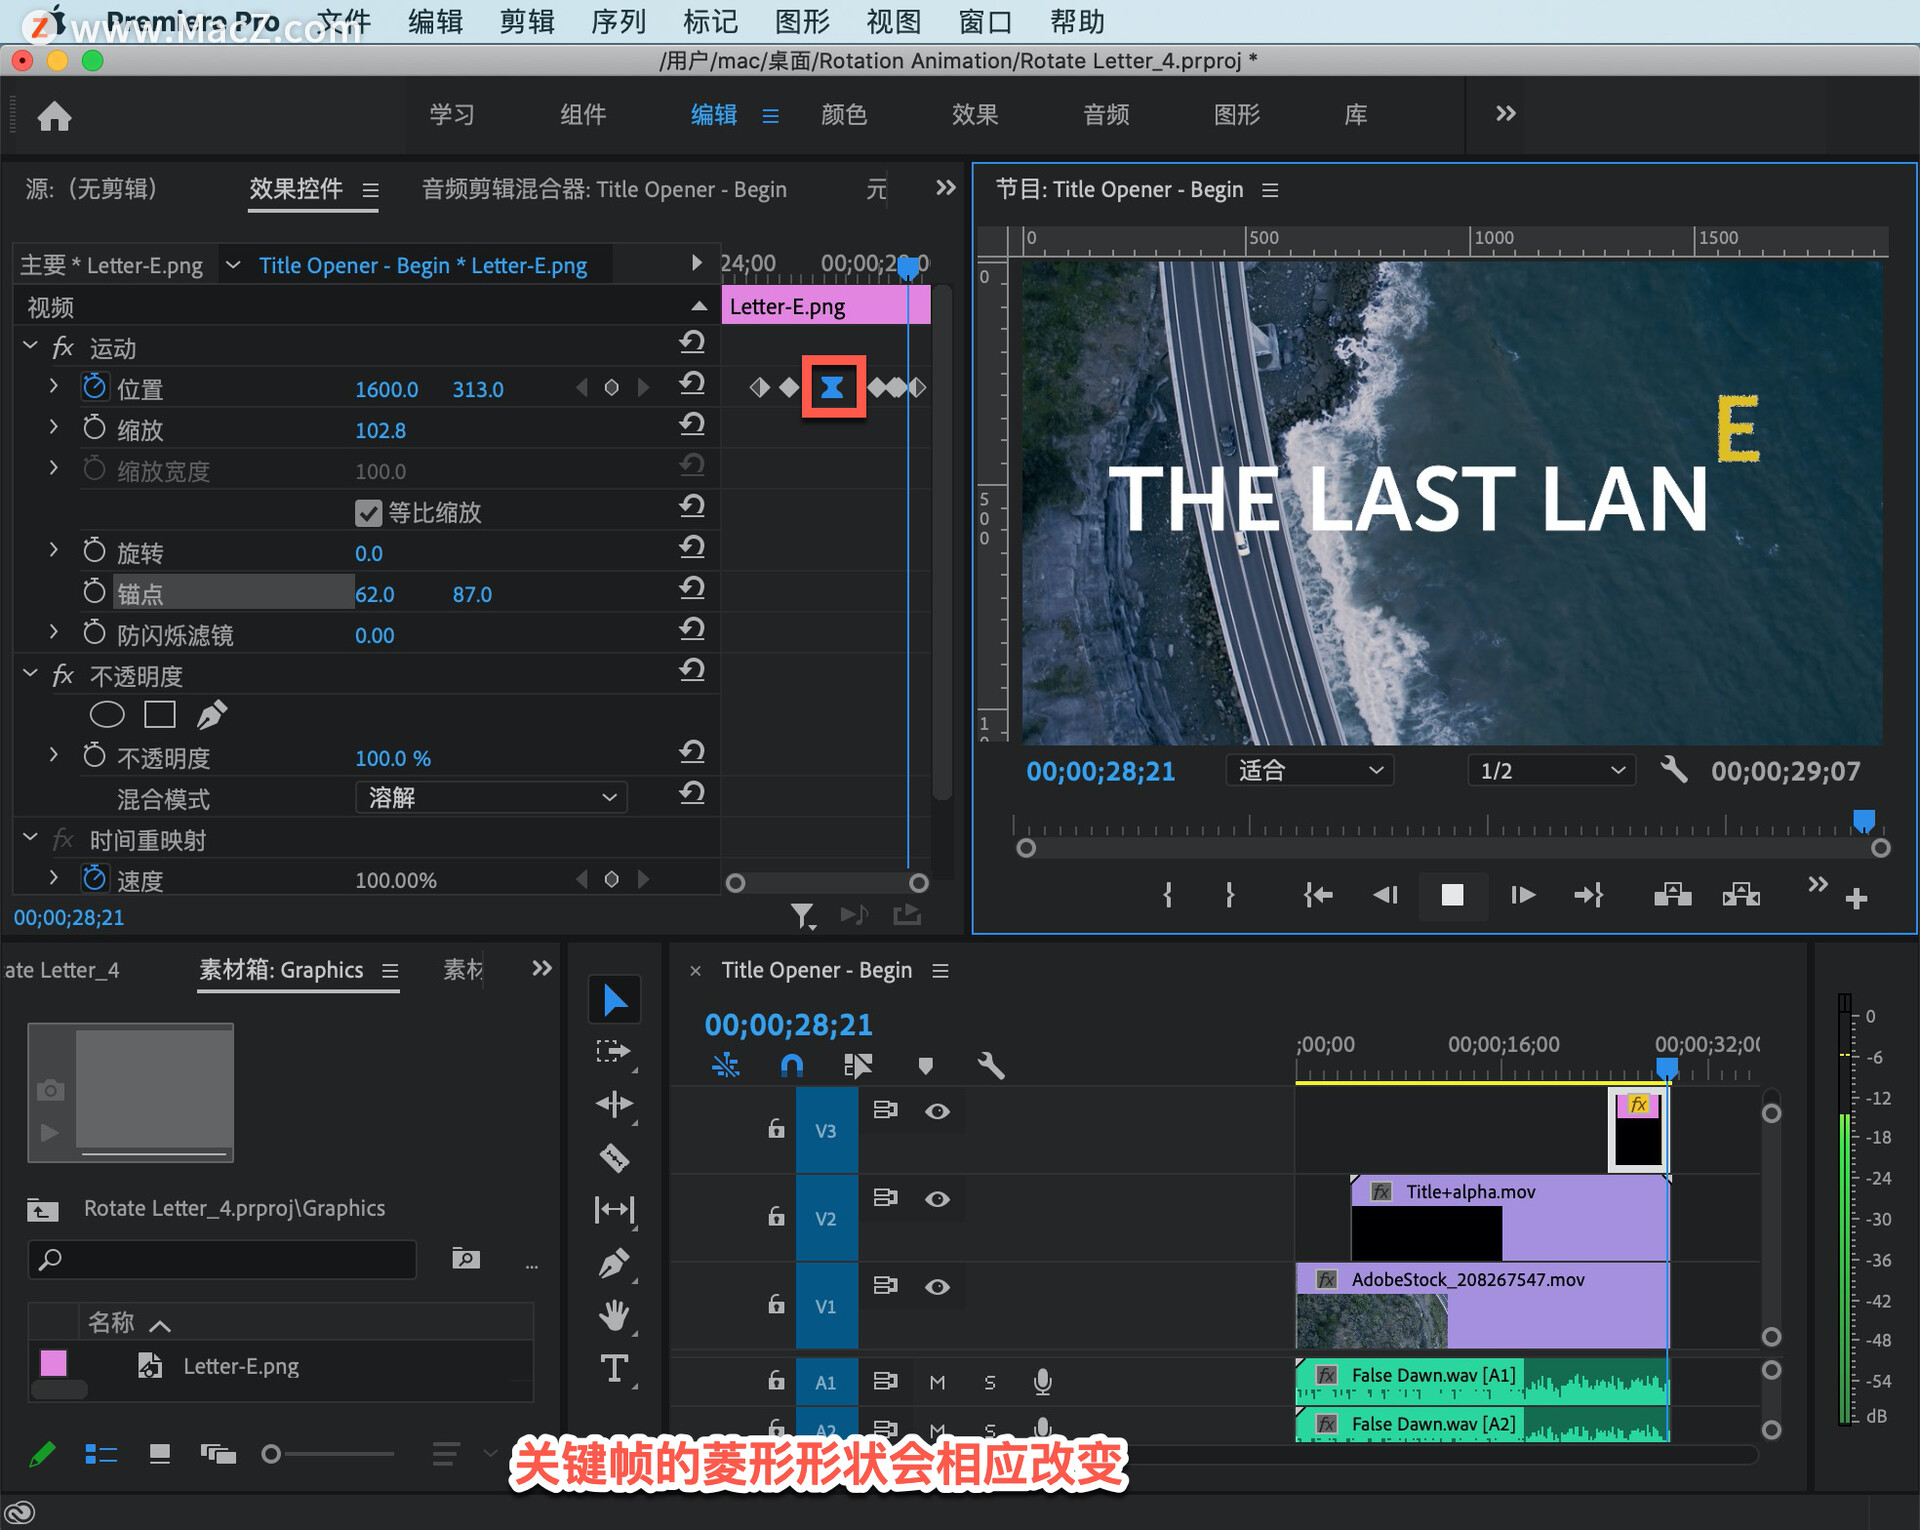
Task: Toggle snap in timeline (magnet icon)
Action: pos(791,1066)
